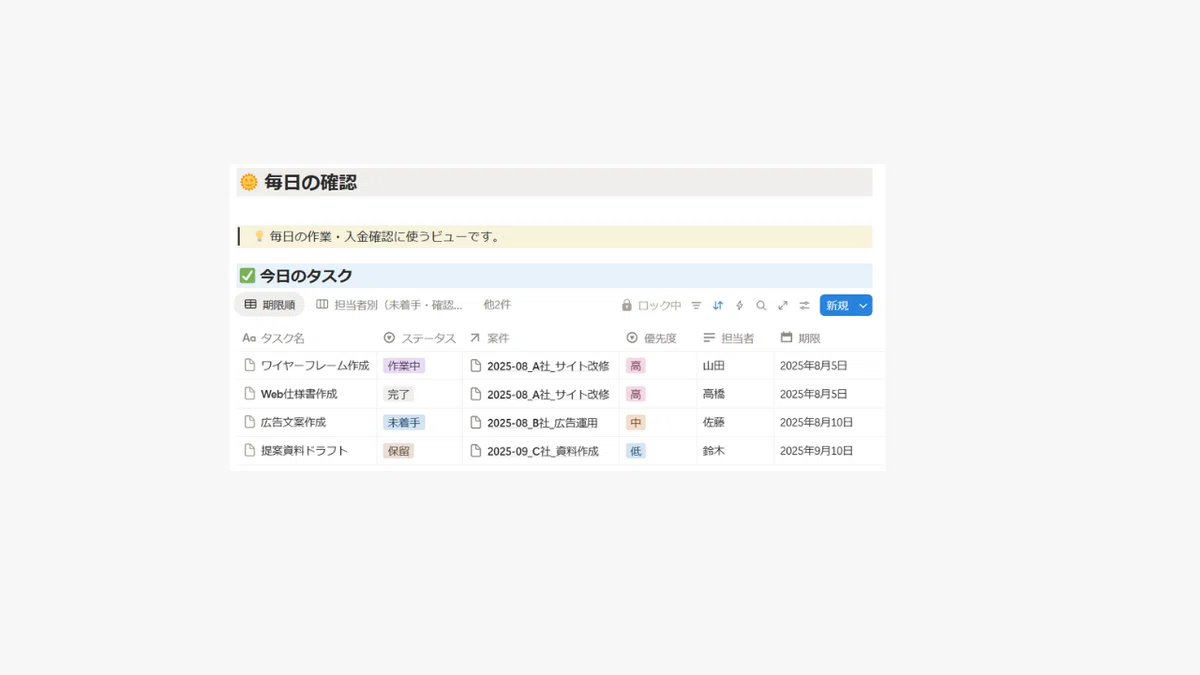Open the 2025-08_B社_広告運用 project link

point(542,422)
